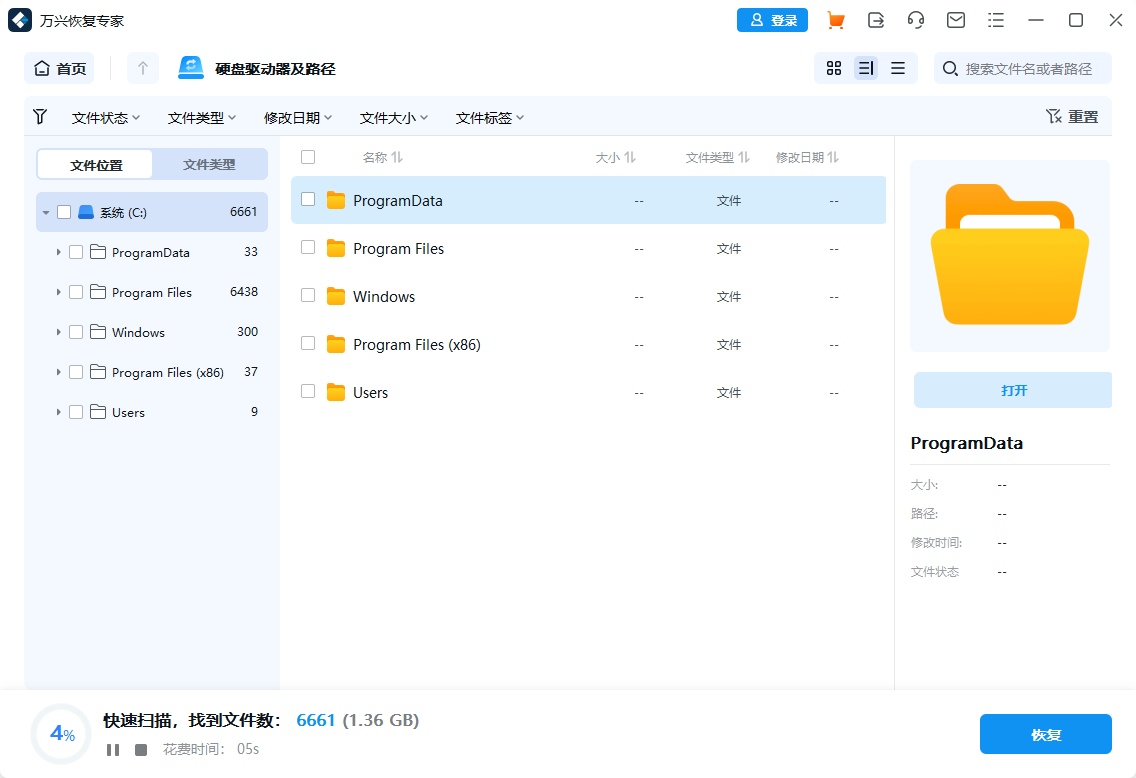Open the shopping cart icon

pos(836,20)
